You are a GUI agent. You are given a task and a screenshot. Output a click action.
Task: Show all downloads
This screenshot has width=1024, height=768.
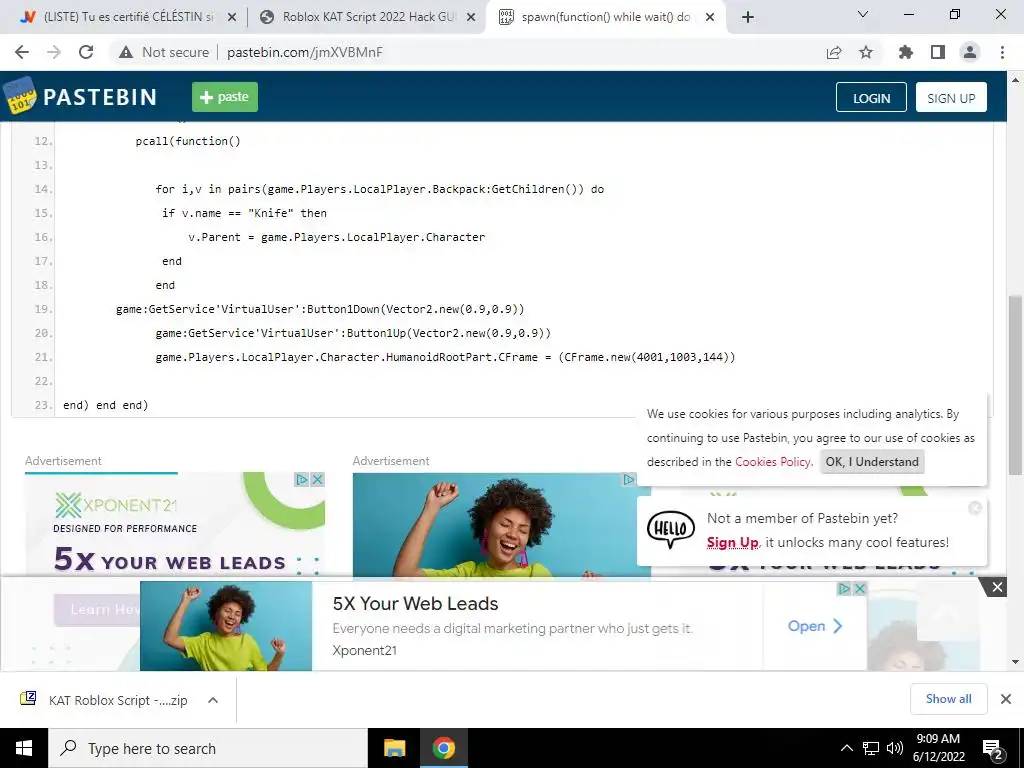tap(948, 699)
